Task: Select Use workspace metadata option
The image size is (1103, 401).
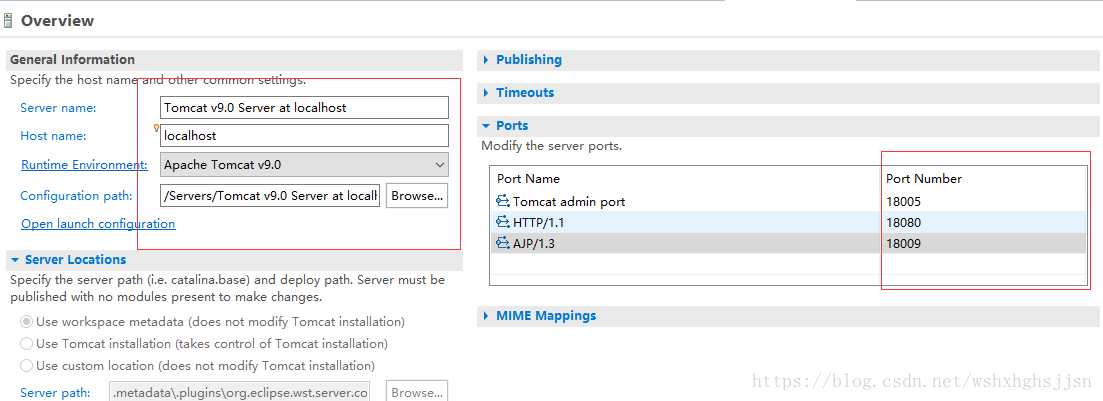Action: pos(27,322)
